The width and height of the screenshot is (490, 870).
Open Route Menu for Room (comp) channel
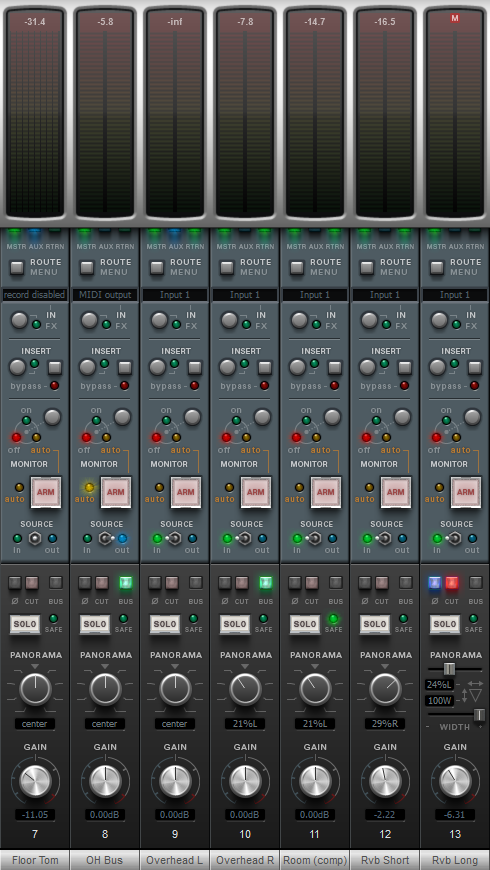pos(297,267)
